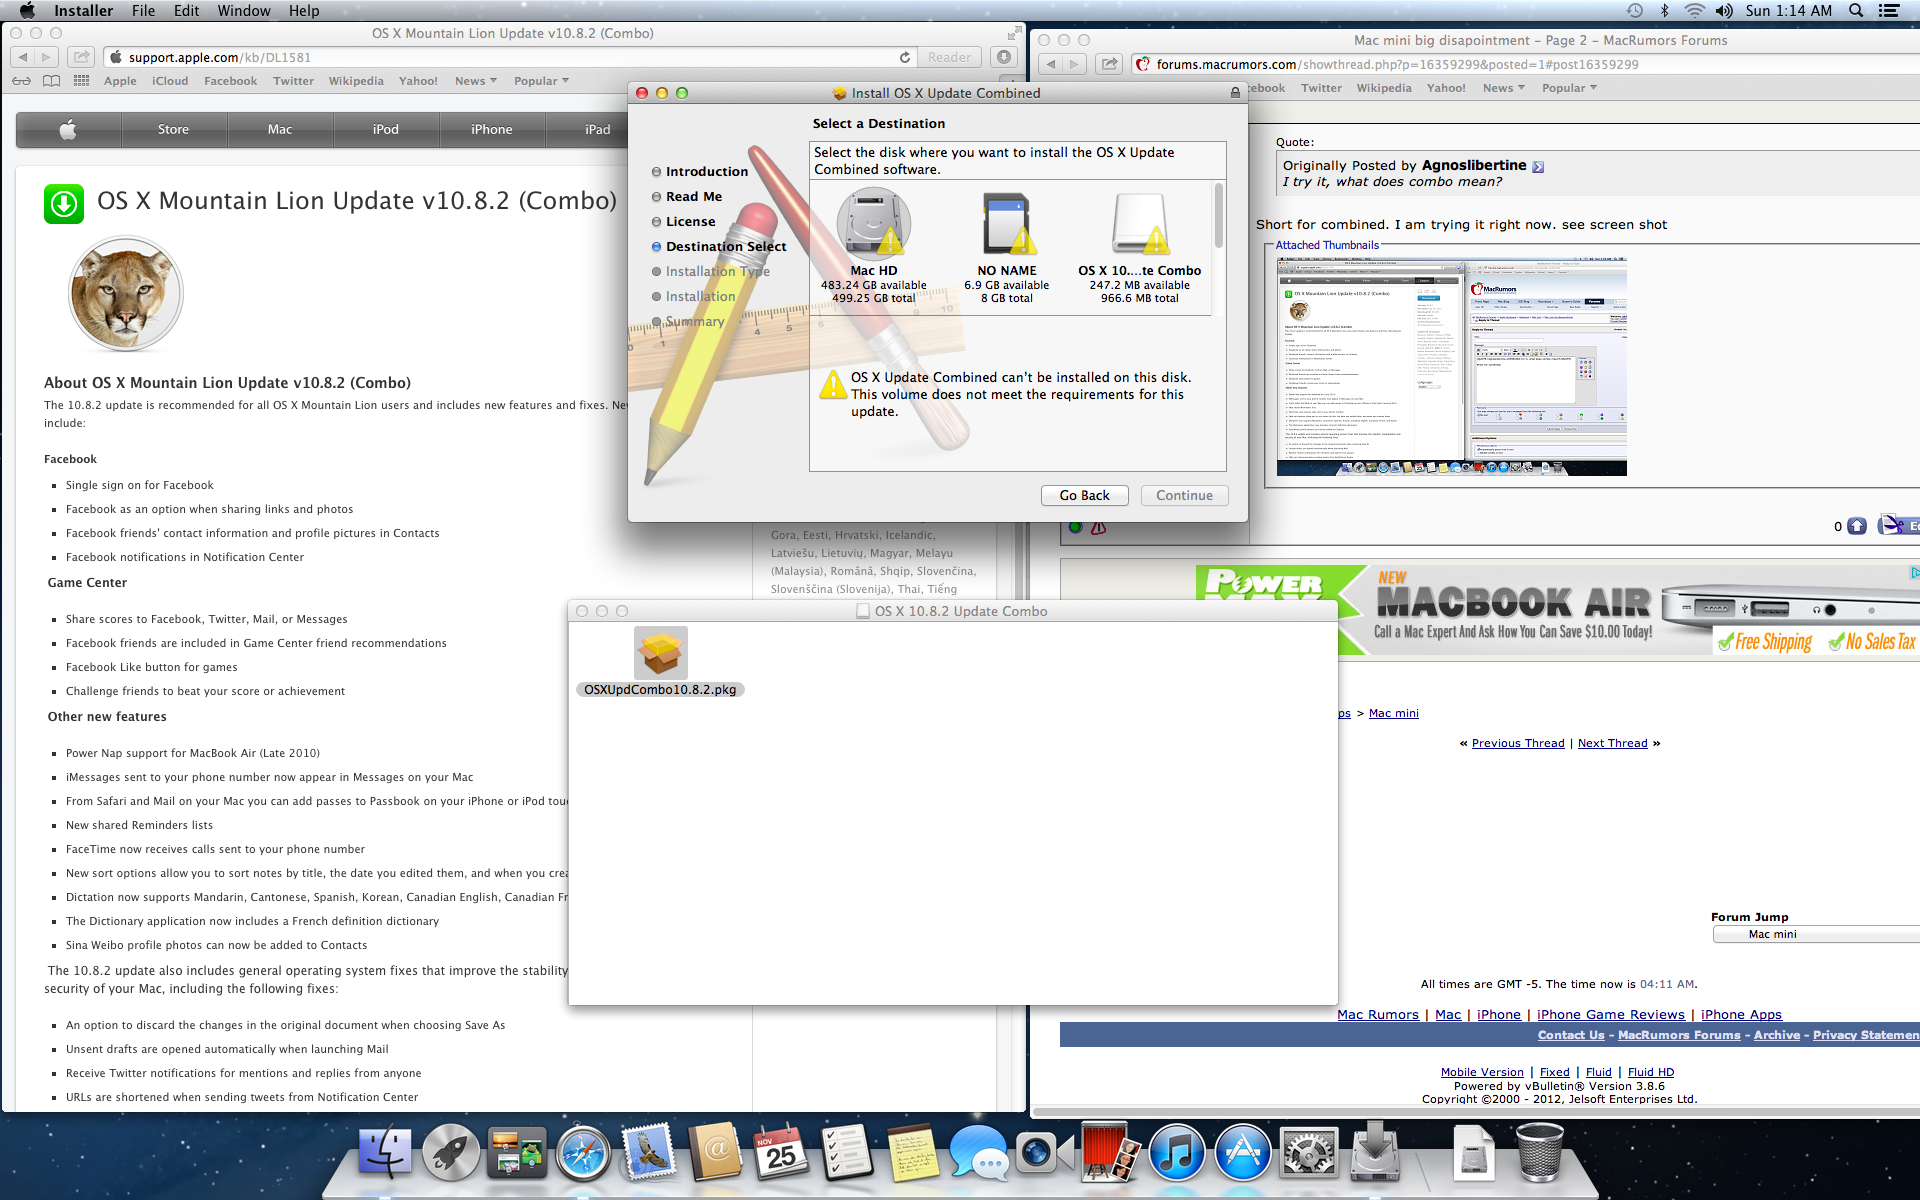1920x1200 pixels.
Task: Click the installer lock icon
Action: pos(1235,93)
